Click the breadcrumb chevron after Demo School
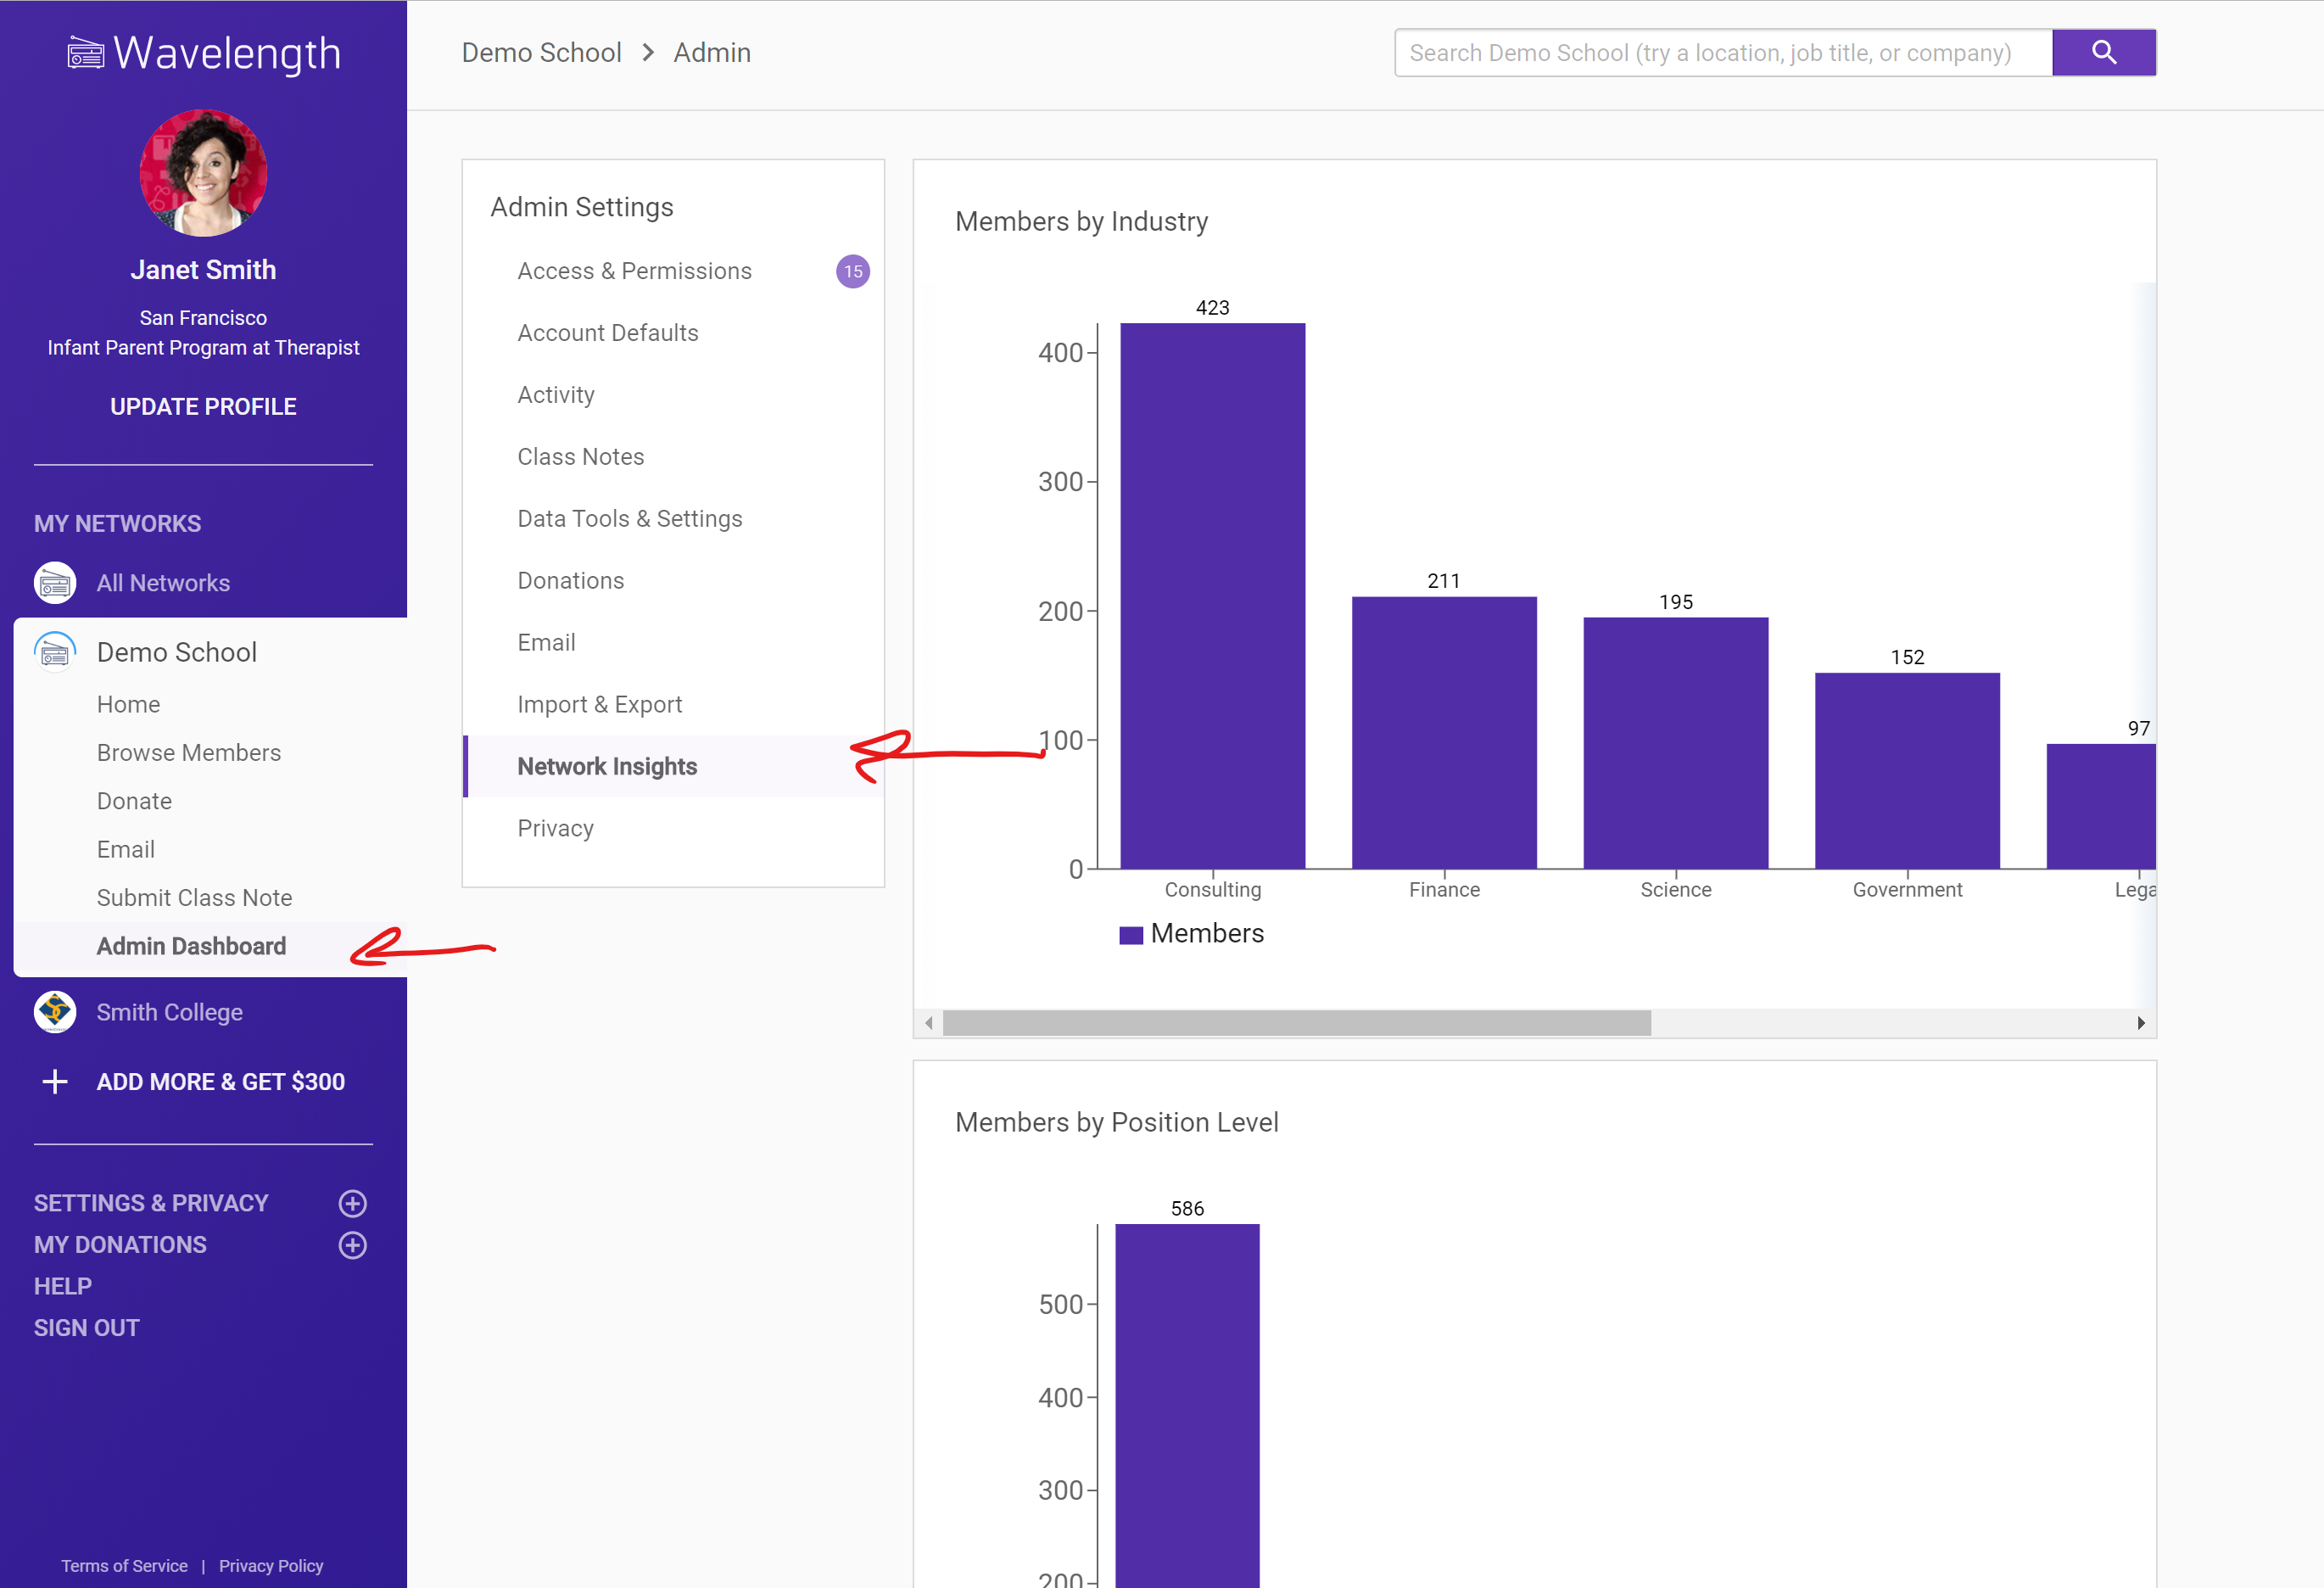Screen dimensions: 2324x1588 click(x=648, y=53)
